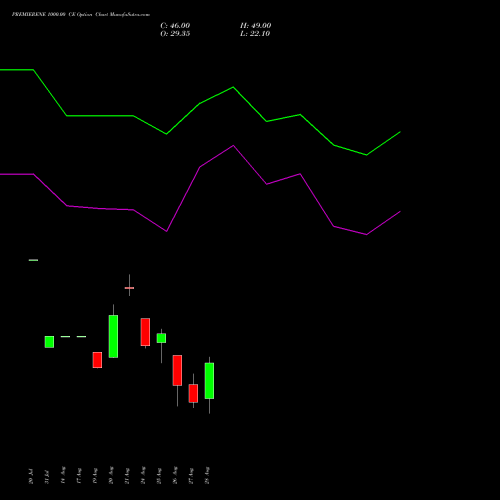Click the '20 Aug' date axis label

[111, 475]
